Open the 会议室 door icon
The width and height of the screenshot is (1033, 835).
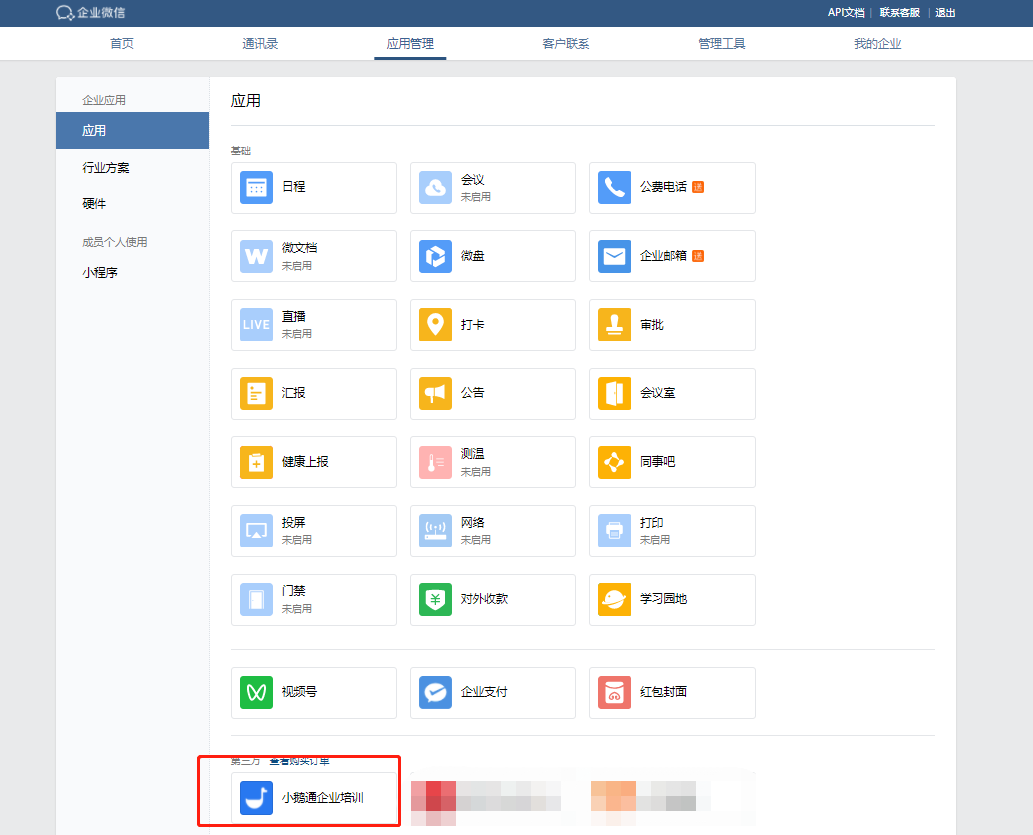[x=615, y=393]
